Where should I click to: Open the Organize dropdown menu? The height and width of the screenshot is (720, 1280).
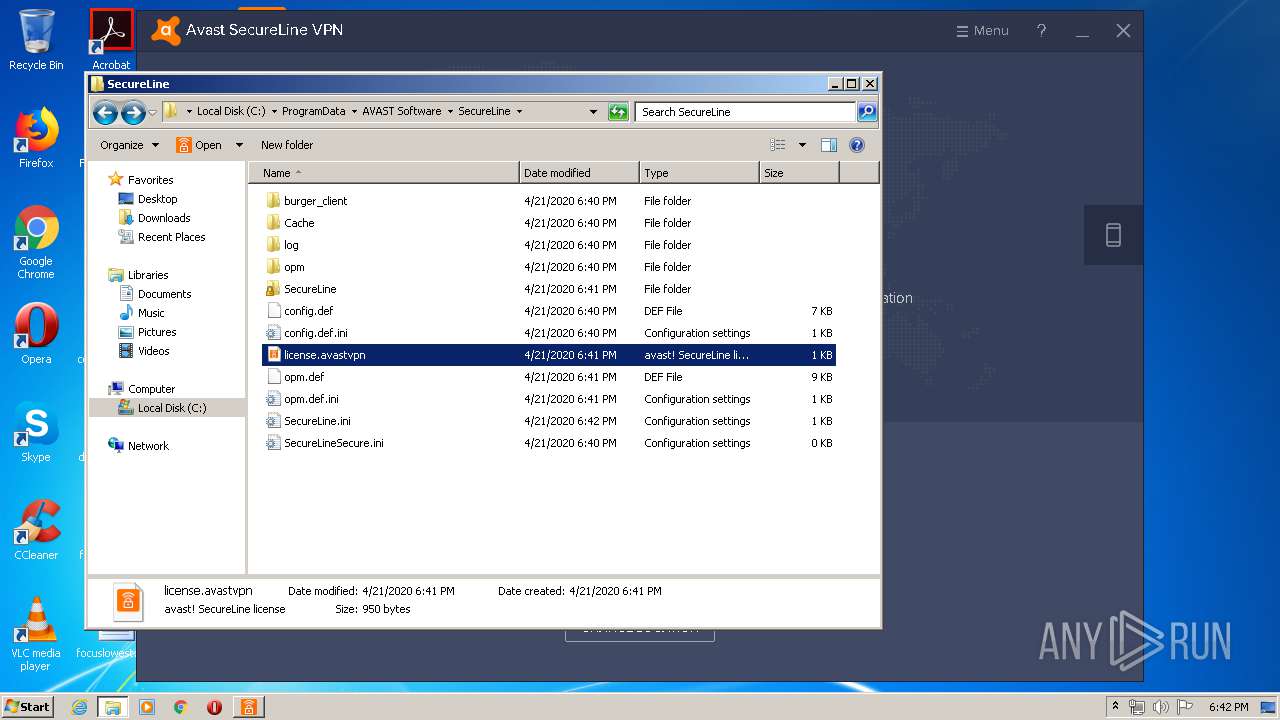(129, 145)
